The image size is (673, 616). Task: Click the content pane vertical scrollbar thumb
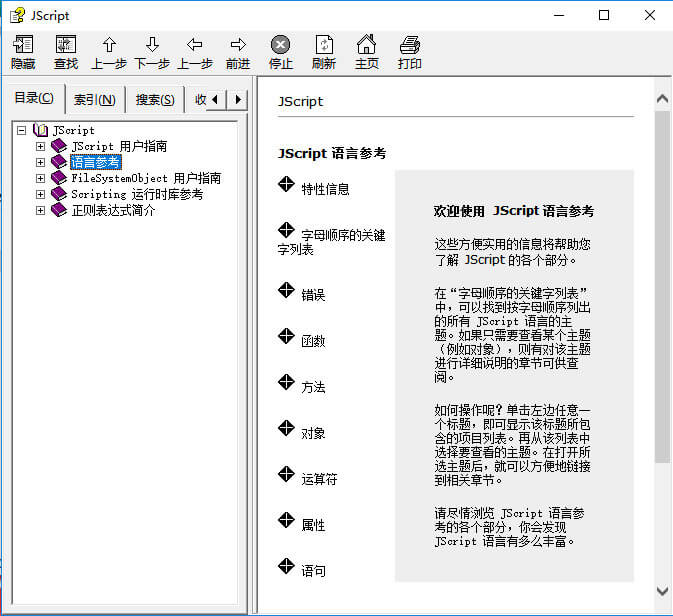pyautogui.click(x=662, y=287)
